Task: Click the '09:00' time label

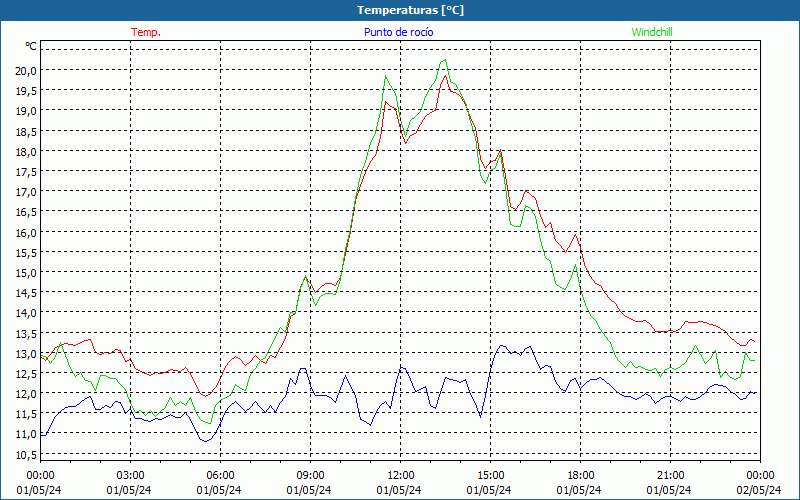Action: 311,476
